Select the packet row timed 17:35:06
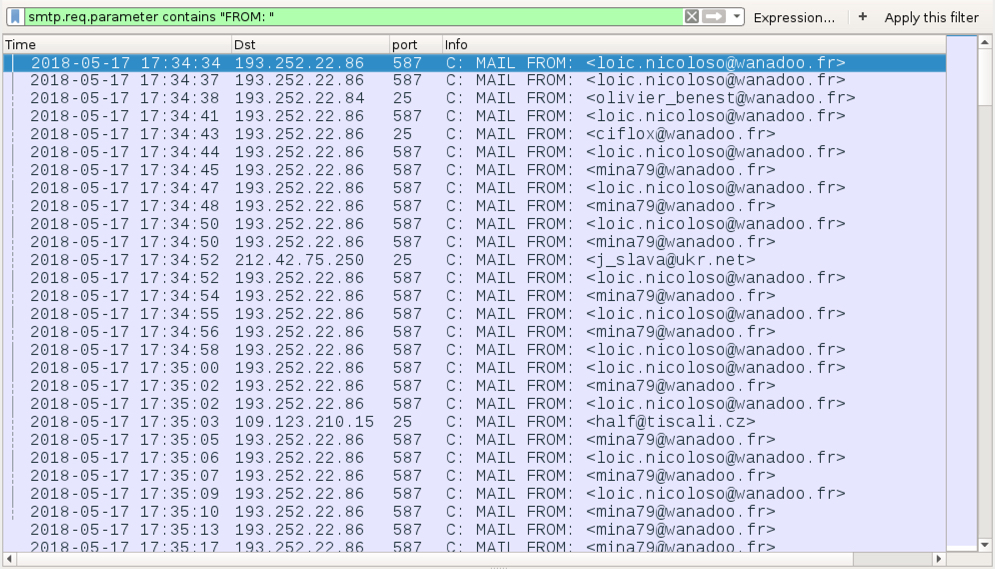Viewport: 995px width, 569px height. point(474,458)
